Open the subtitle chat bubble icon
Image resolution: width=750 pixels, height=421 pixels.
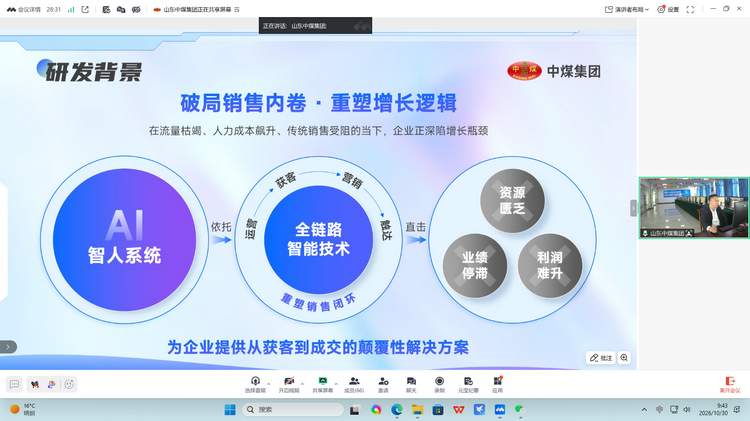tap(14, 384)
